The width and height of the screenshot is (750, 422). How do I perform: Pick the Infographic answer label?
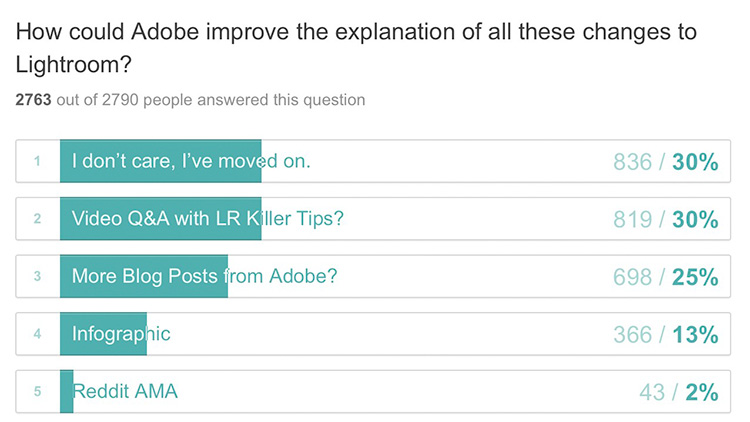point(121,334)
